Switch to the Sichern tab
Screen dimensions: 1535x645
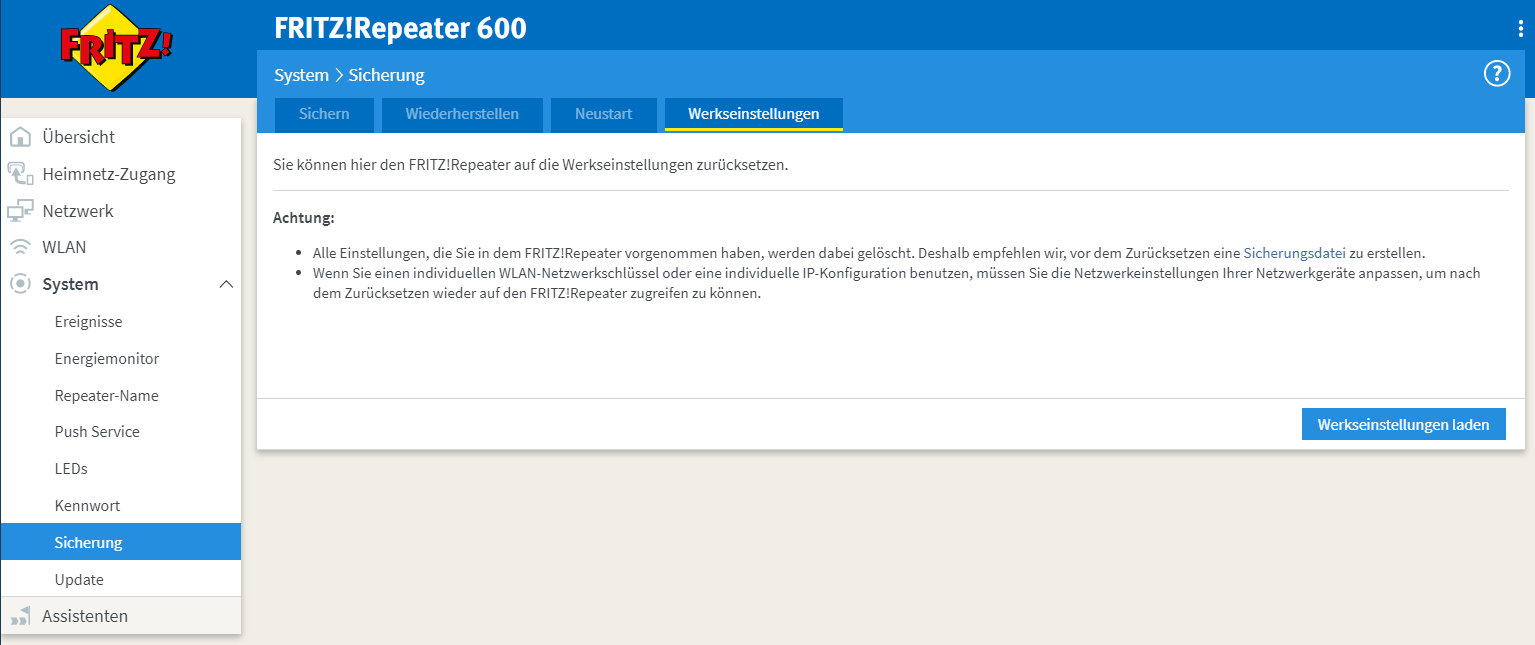[324, 114]
